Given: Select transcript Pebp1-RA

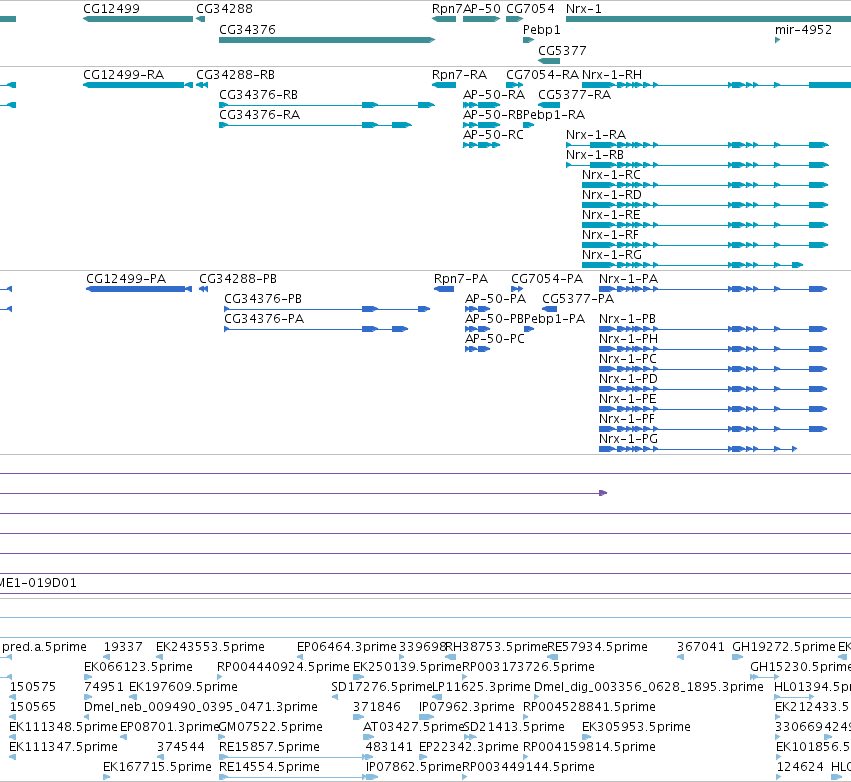Looking at the screenshot, I should pos(529,125).
